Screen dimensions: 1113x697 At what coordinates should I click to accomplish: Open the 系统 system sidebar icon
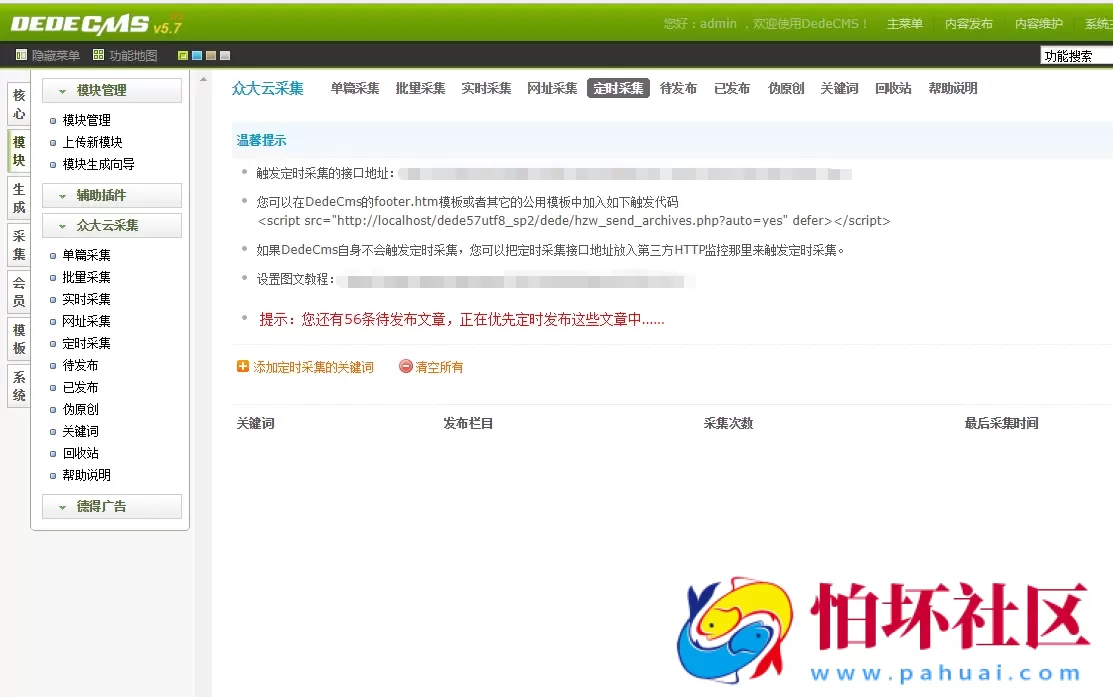point(17,384)
